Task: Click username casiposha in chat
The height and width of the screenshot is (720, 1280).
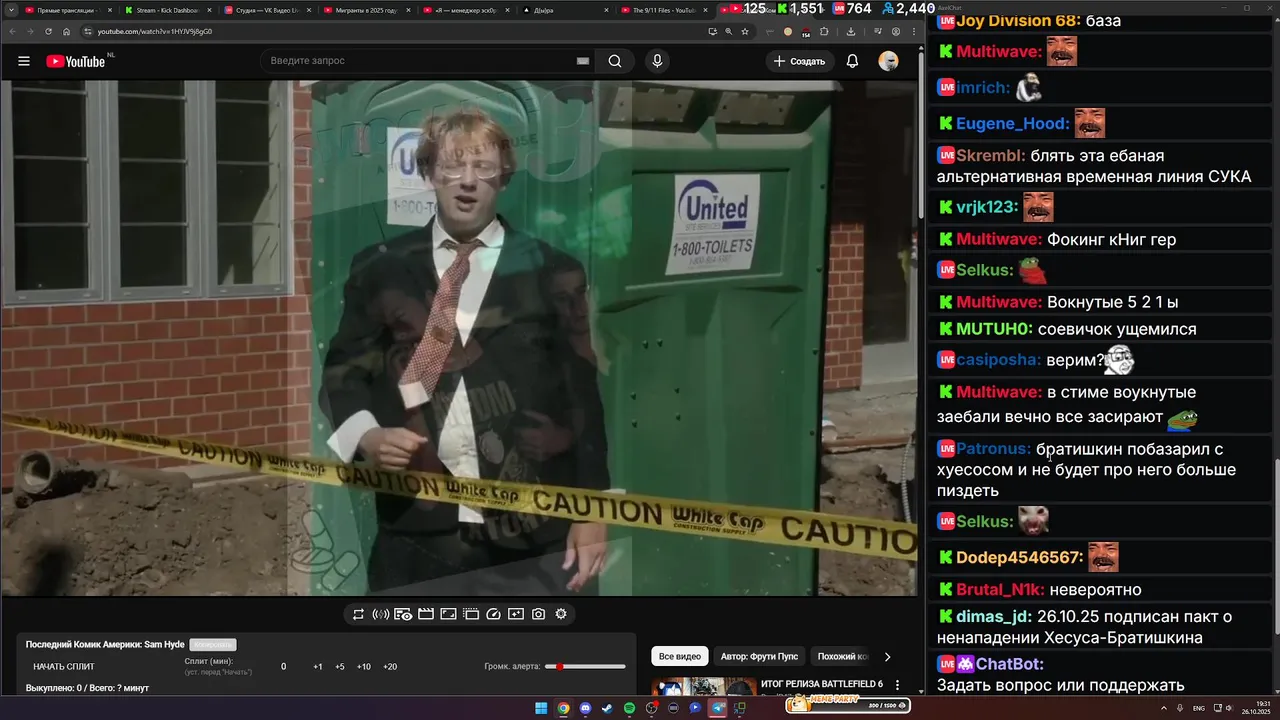Action: [x=999, y=360]
